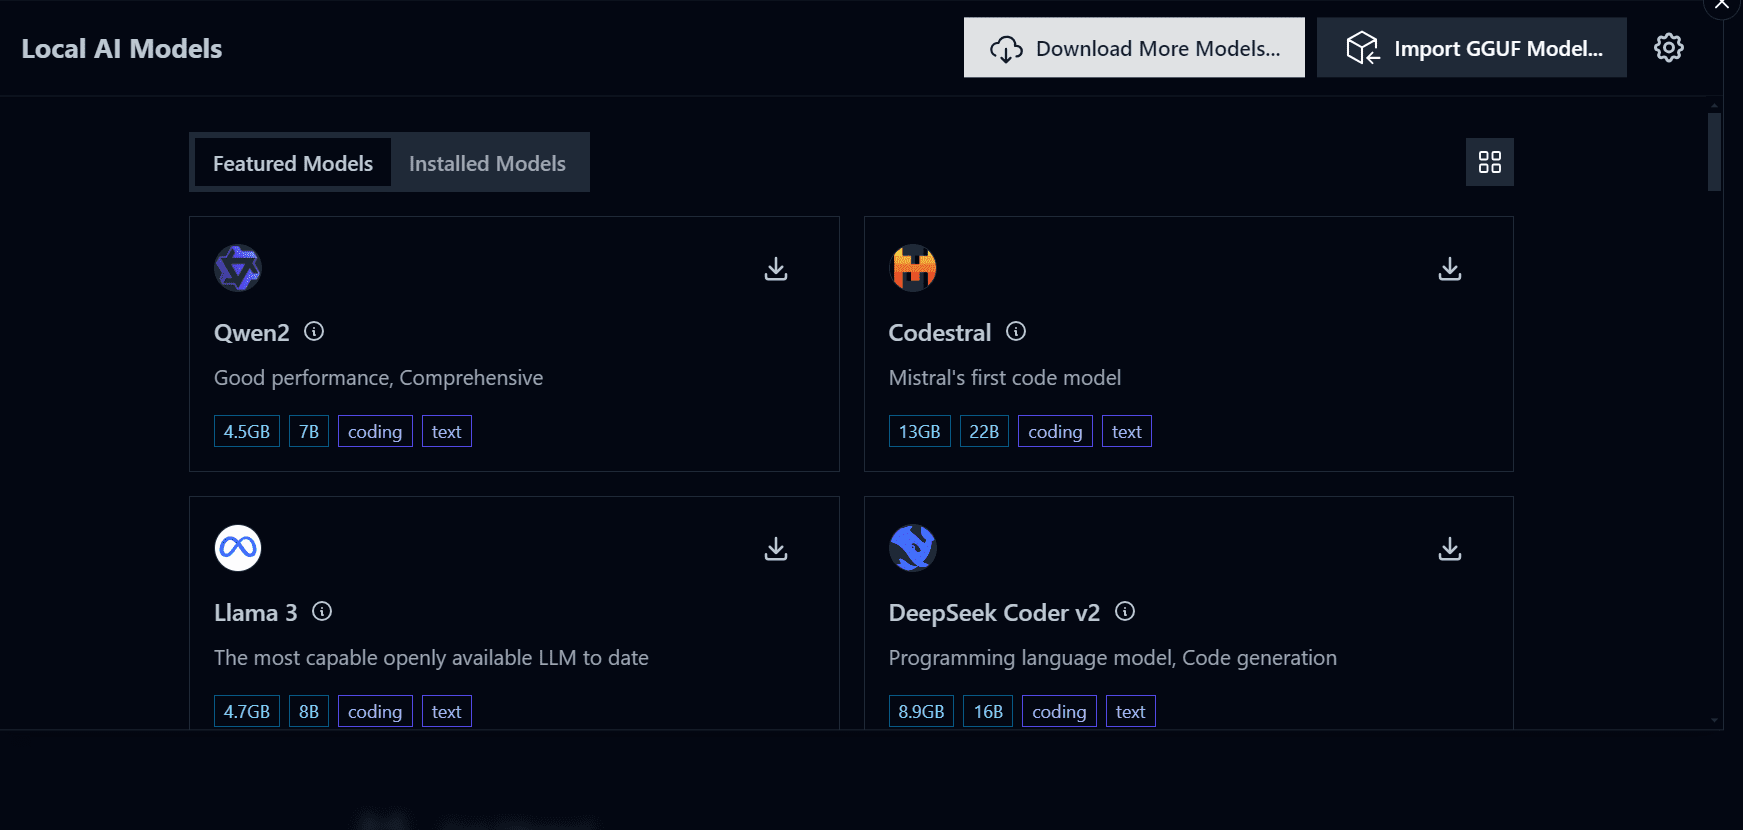This screenshot has height=830, width=1743.
Task: Click the Local AI Models heading
Action: click(122, 49)
